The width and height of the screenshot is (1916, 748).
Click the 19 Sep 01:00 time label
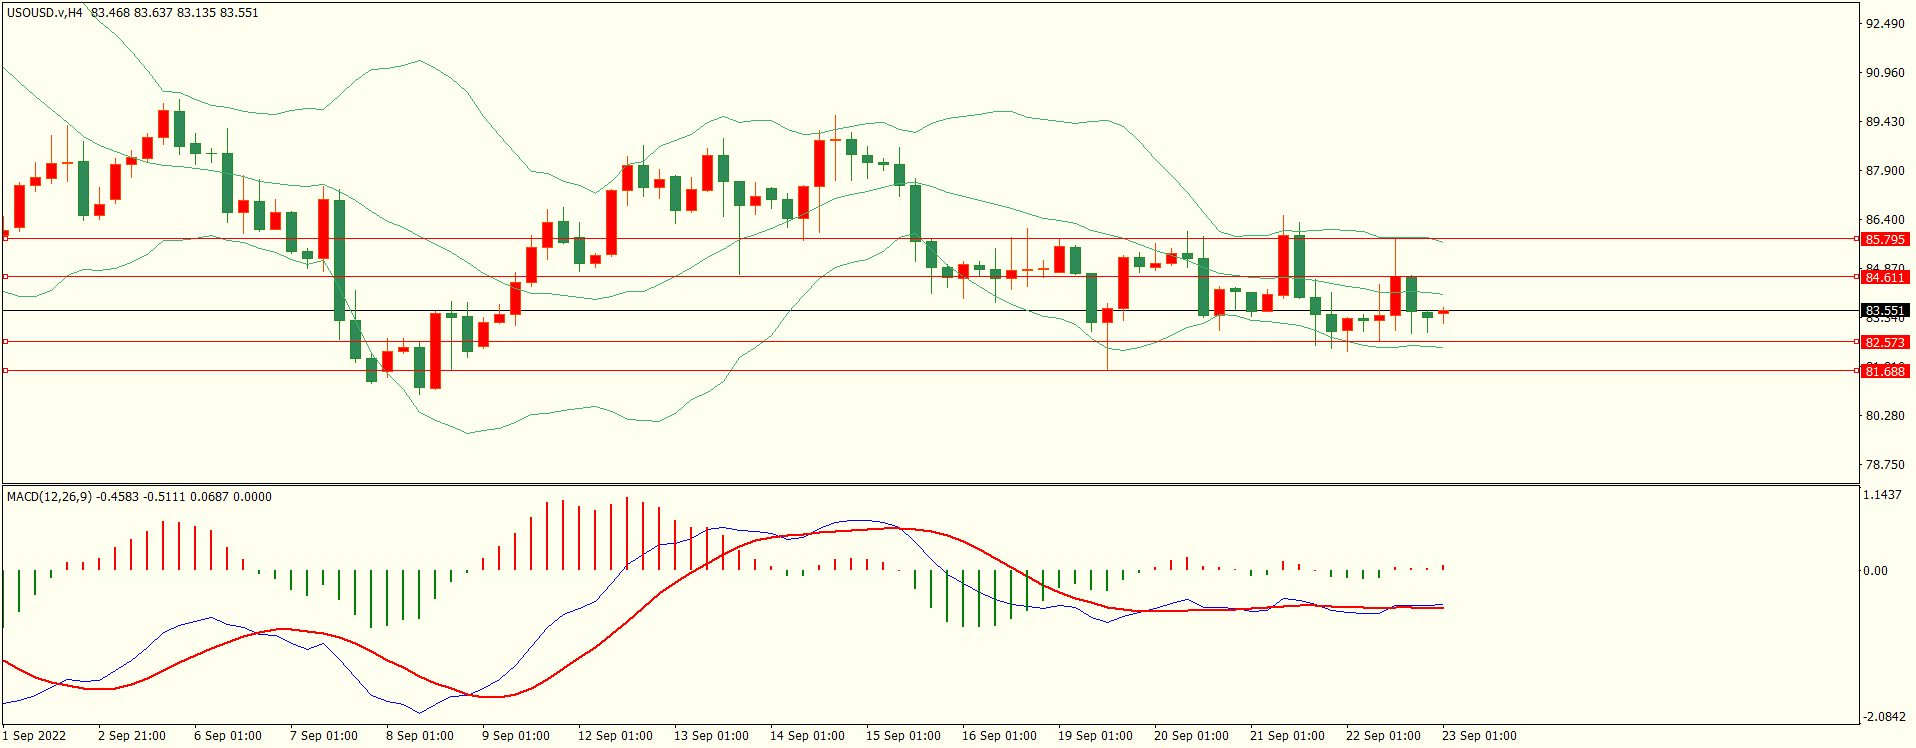coord(1095,736)
